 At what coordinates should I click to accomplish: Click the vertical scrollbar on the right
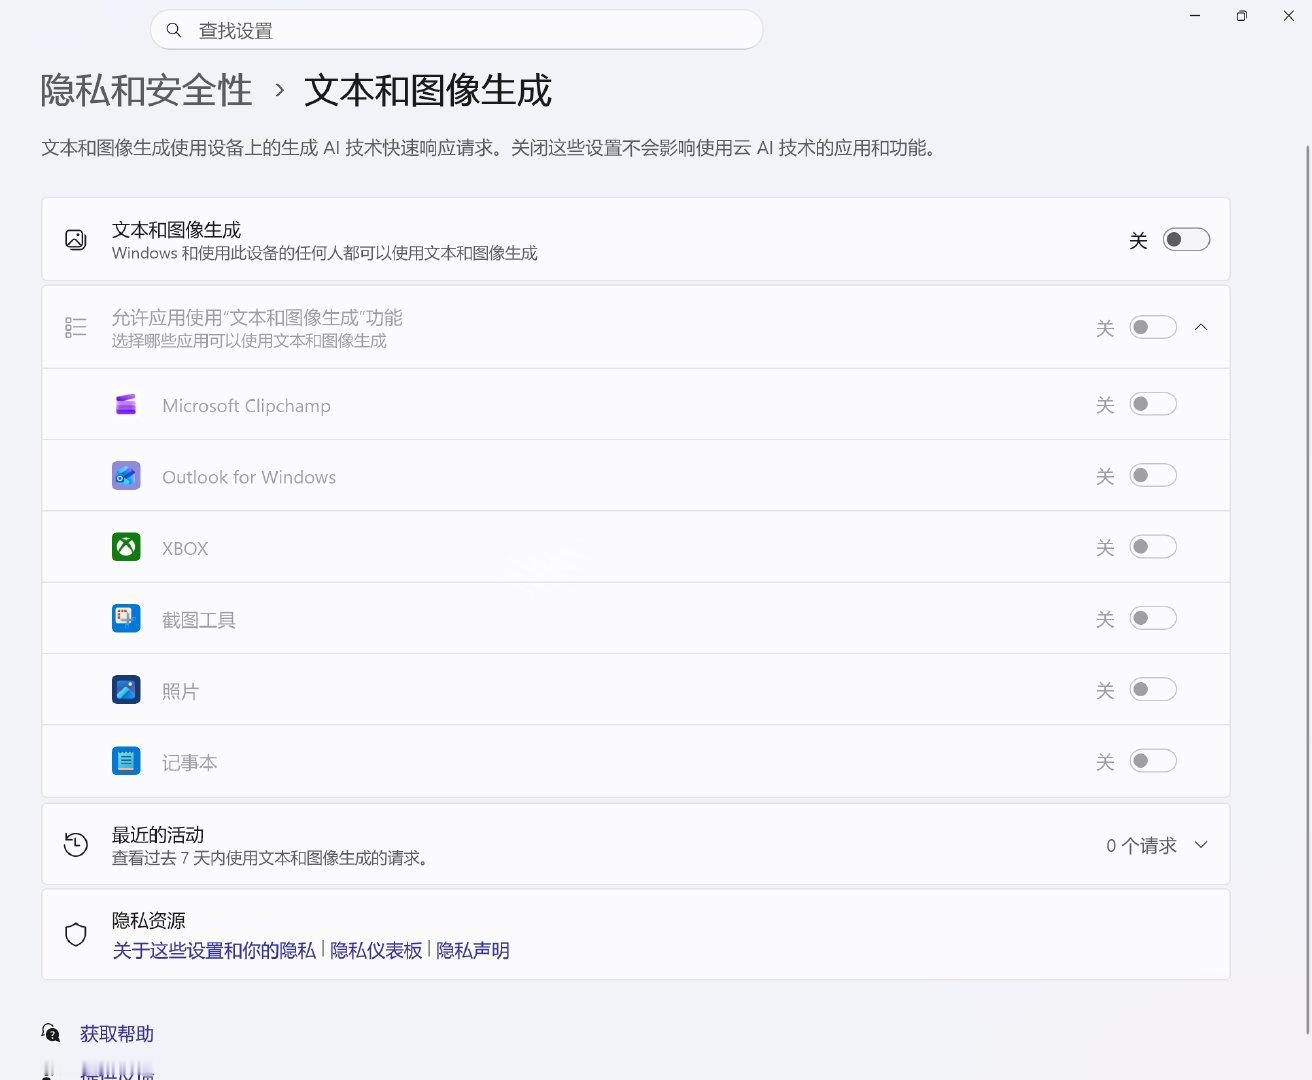click(1307, 590)
